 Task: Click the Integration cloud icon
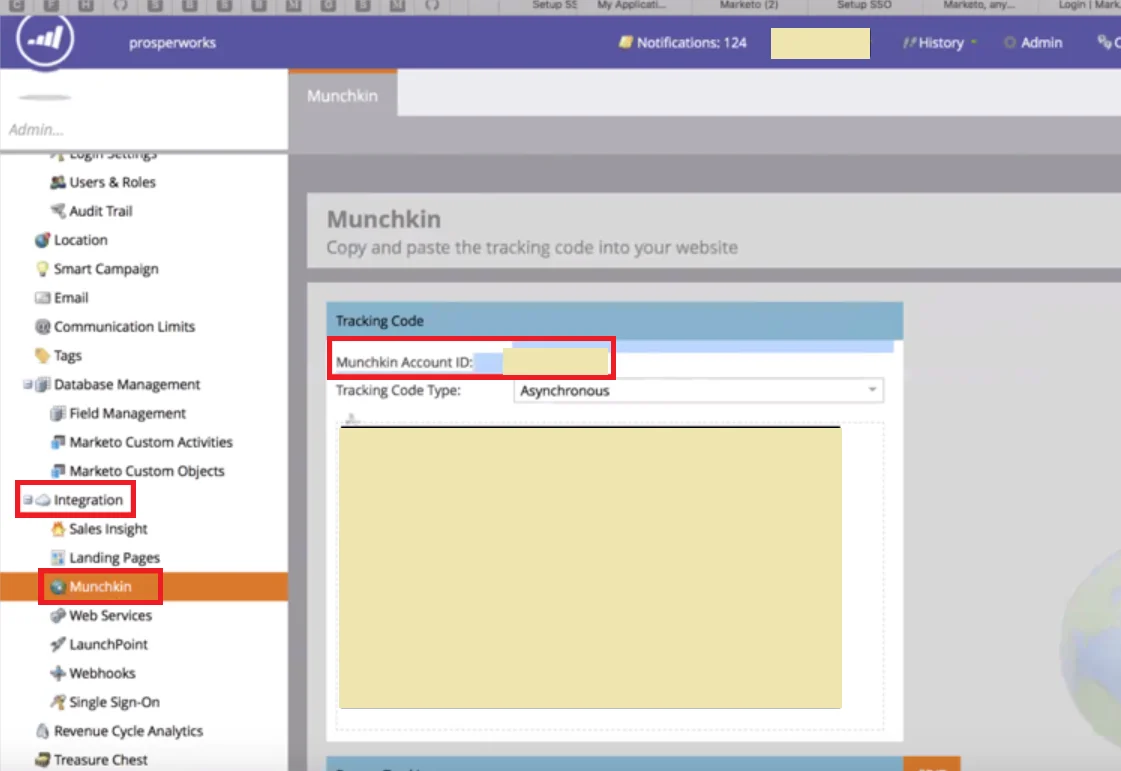43,500
